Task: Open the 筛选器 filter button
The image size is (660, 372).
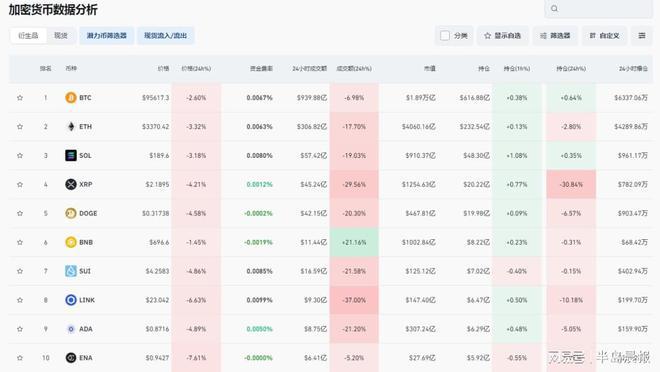Action: pos(555,36)
